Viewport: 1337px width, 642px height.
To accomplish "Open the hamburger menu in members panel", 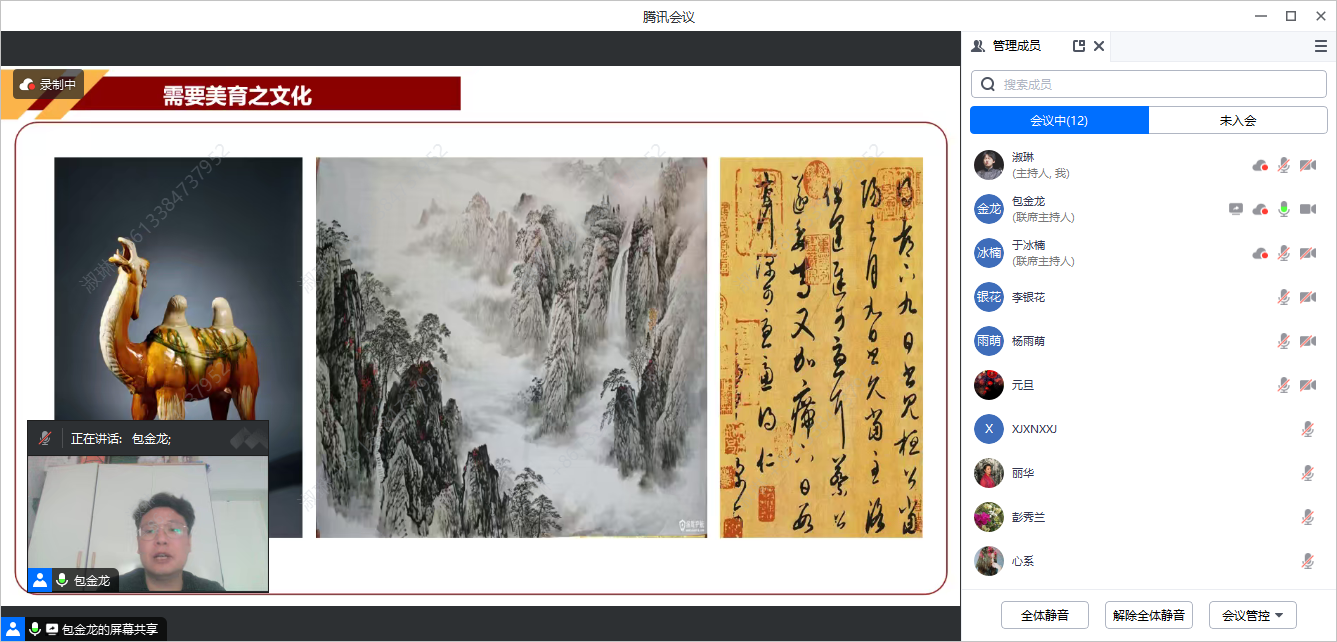I will point(1320,46).
